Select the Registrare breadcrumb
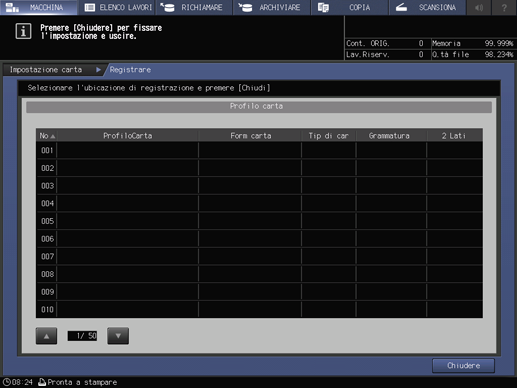This screenshot has height=388, width=517. click(130, 70)
